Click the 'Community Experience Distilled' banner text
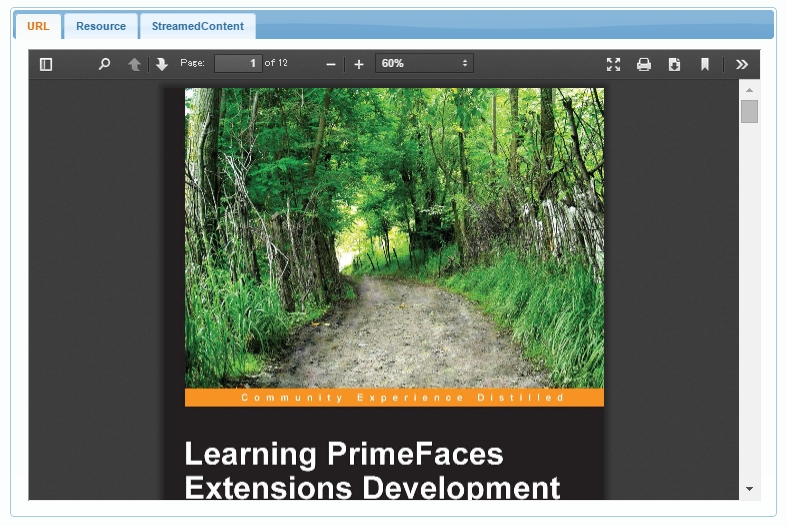The width and height of the screenshot is (787, 526). [x=403, y=398]
